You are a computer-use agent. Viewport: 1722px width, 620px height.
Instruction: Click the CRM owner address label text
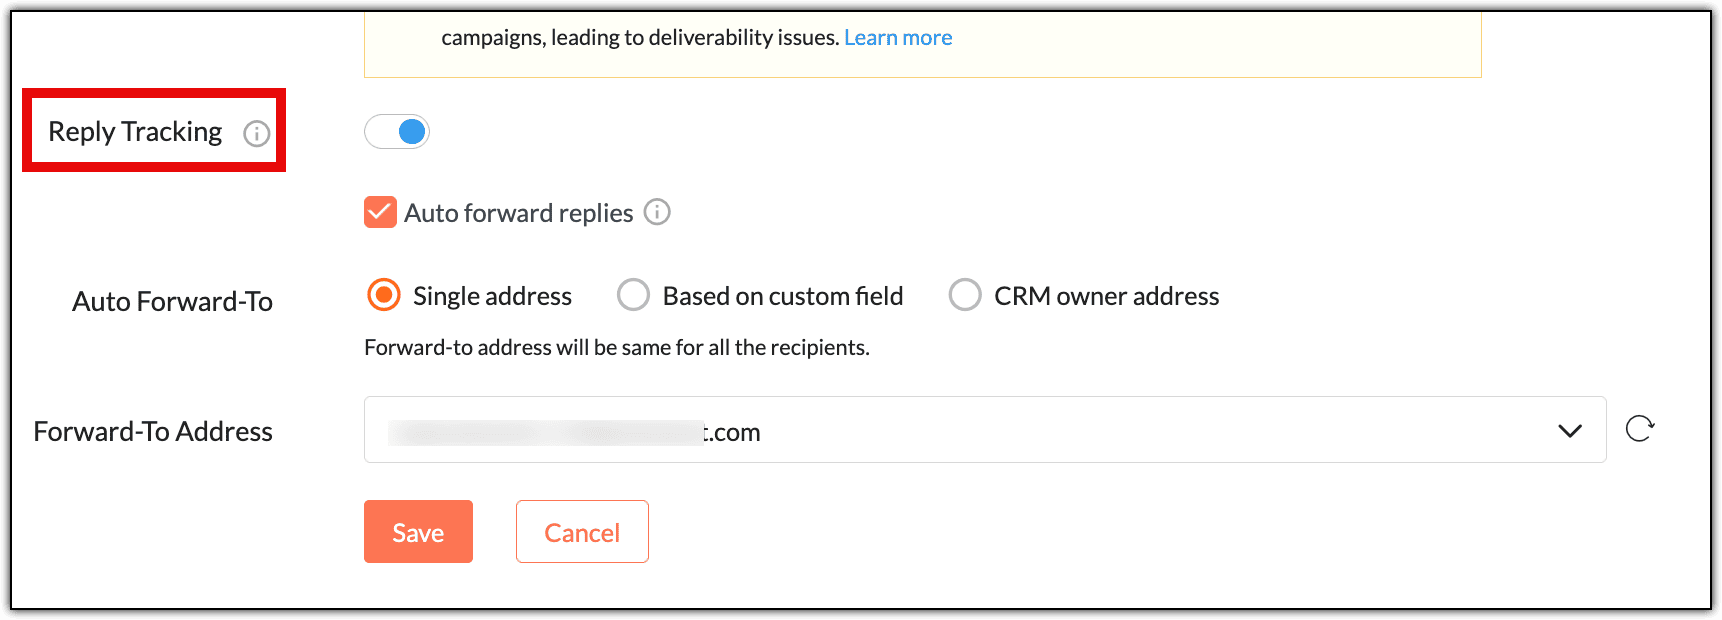[1106, 296]
